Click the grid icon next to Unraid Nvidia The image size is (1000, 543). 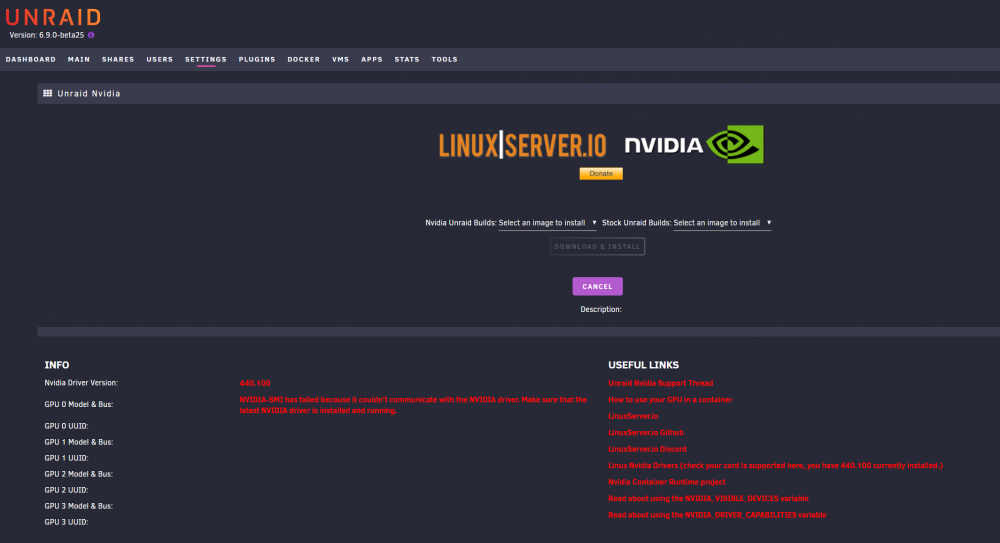(48, 93)
